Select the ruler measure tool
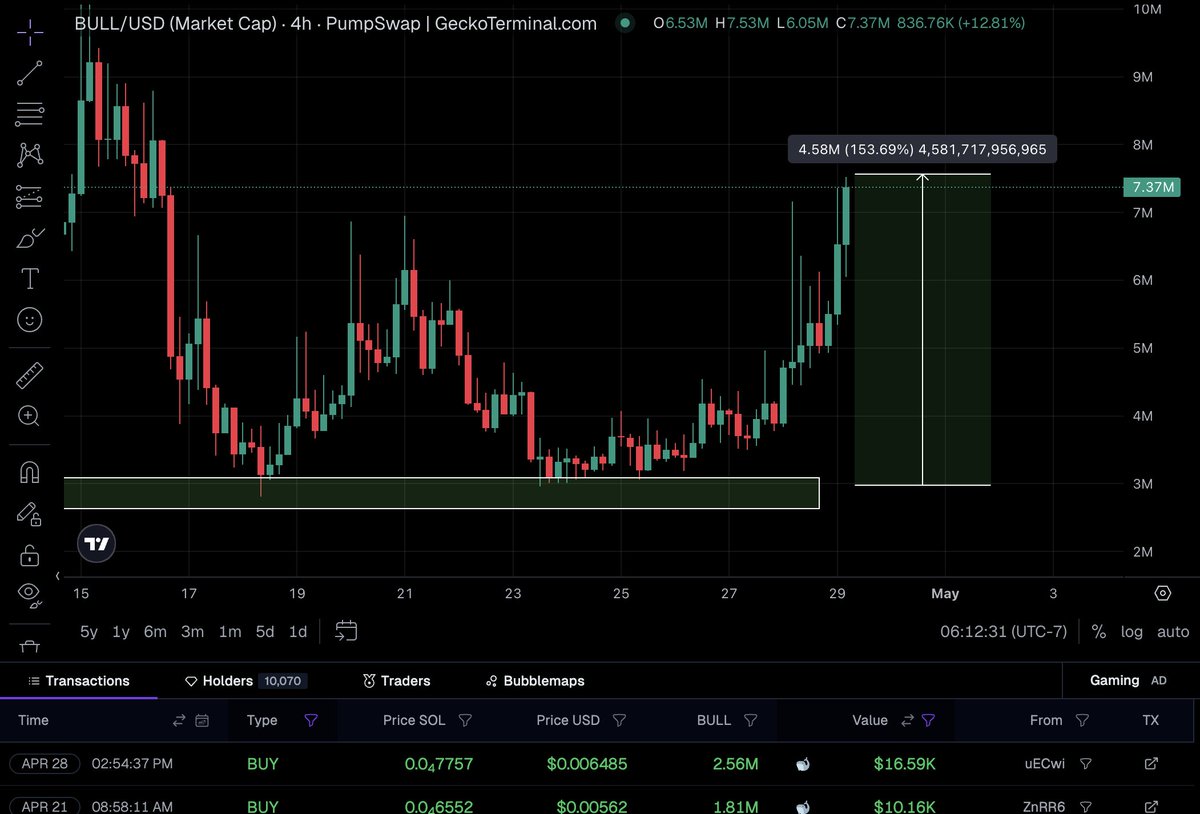1200x814 pixels. pyautogui.click(x=30, y=375)
